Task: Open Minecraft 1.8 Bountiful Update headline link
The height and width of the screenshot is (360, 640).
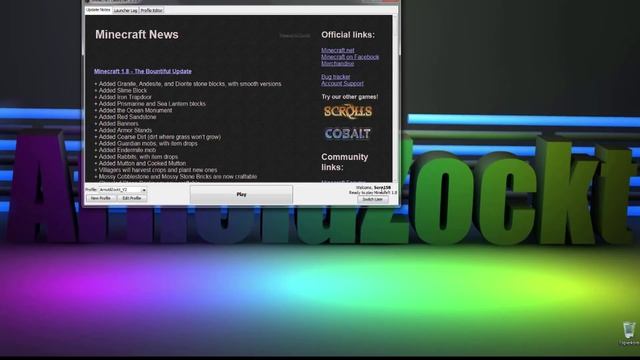Action: pyautogui.click(x=142, y=71)
